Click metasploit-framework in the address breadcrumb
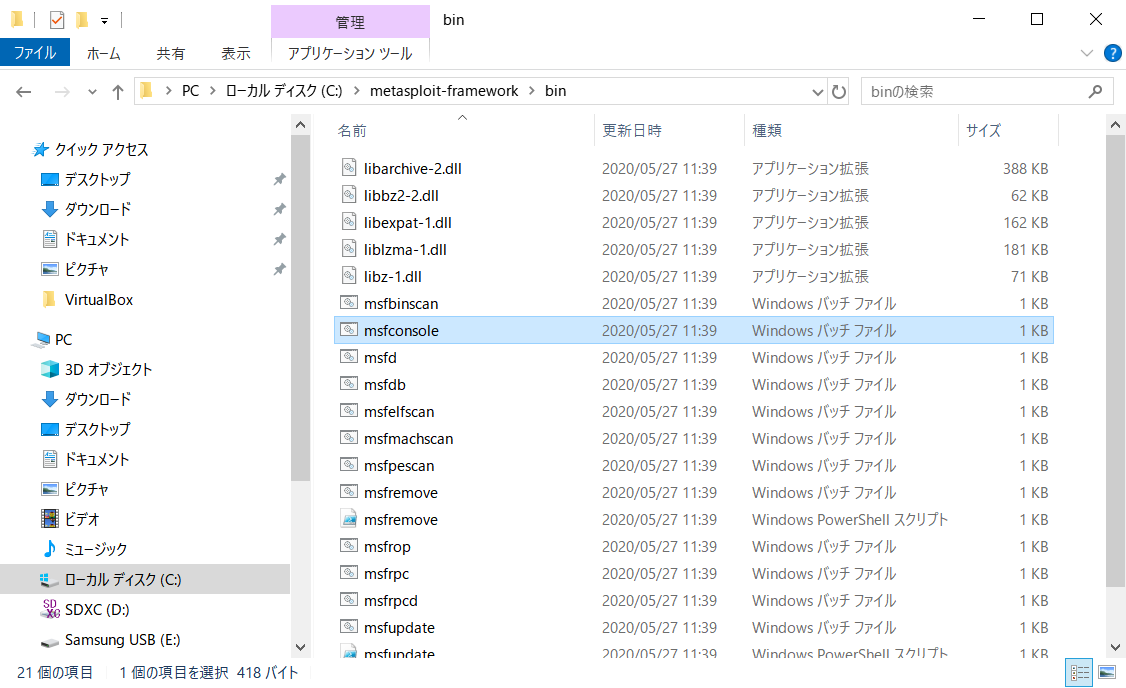1126x688 pixels. coord(444,91)
